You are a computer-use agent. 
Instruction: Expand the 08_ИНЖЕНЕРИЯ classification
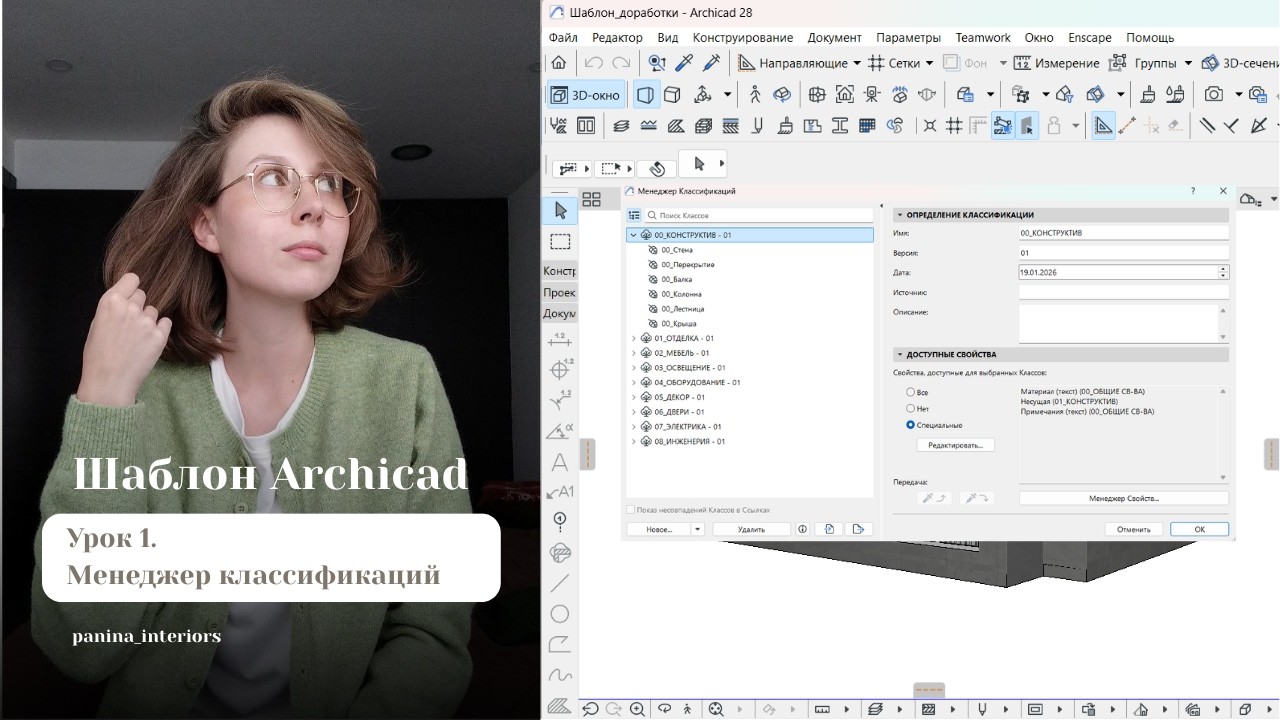[x=633, y=441]
